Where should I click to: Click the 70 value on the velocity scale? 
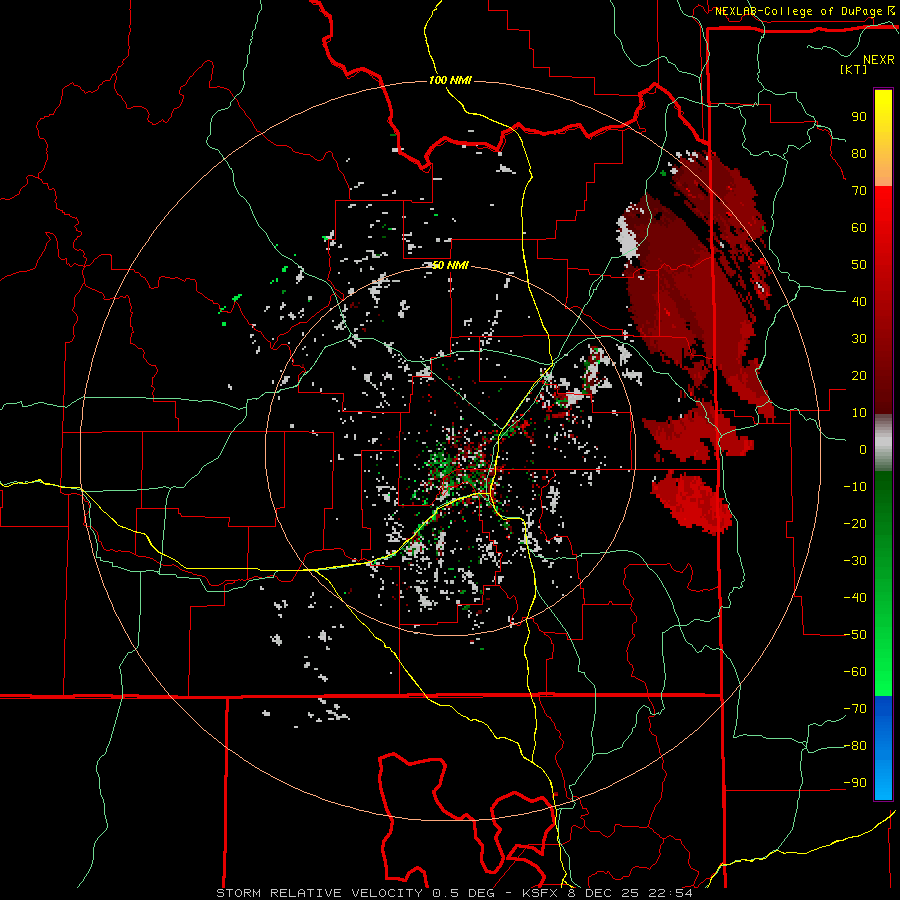point(859,191)
